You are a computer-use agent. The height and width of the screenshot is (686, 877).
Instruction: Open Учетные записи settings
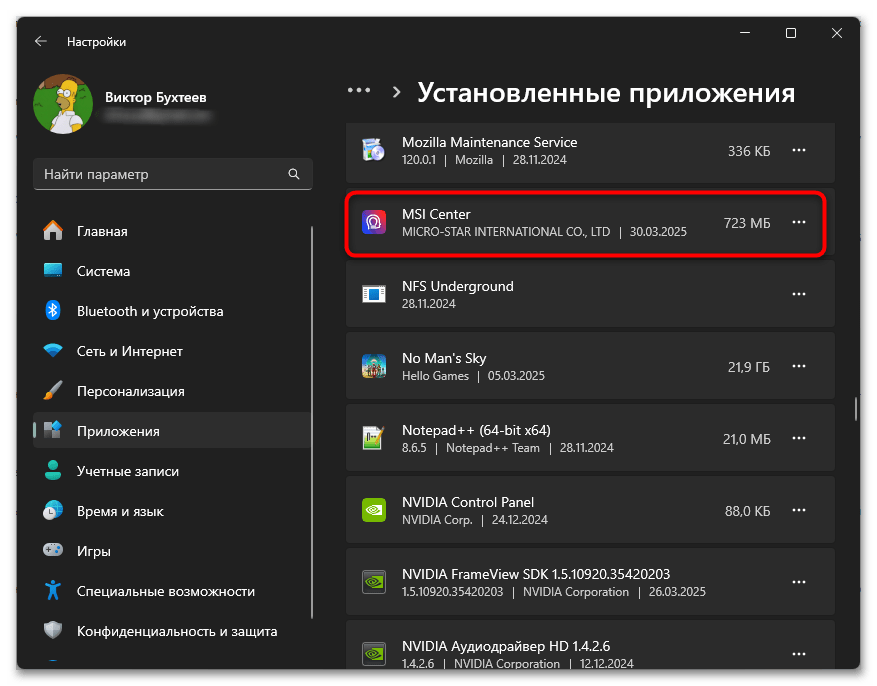[x=172, y=471]
